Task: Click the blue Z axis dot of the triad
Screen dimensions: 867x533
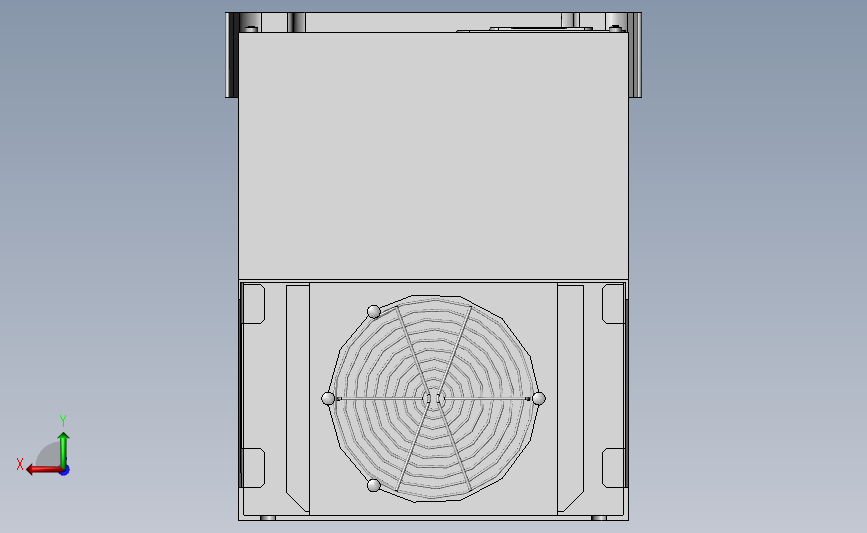Action: pos(65,471)
